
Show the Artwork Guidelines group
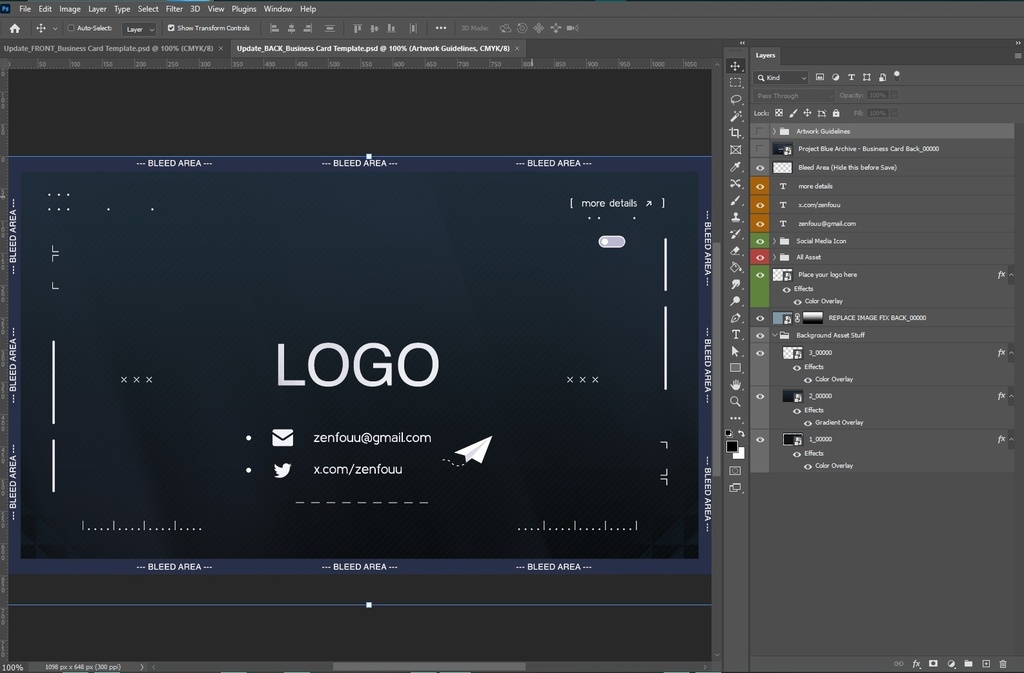pyautogui.click(x=760, y=131)
